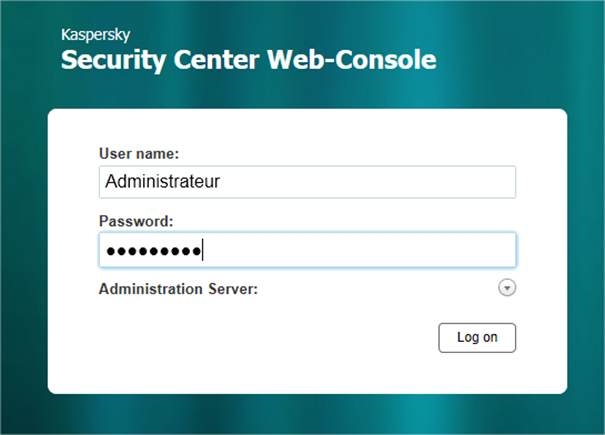Focus the Password input field
605x435 pixels.
(x=307, y=250)
